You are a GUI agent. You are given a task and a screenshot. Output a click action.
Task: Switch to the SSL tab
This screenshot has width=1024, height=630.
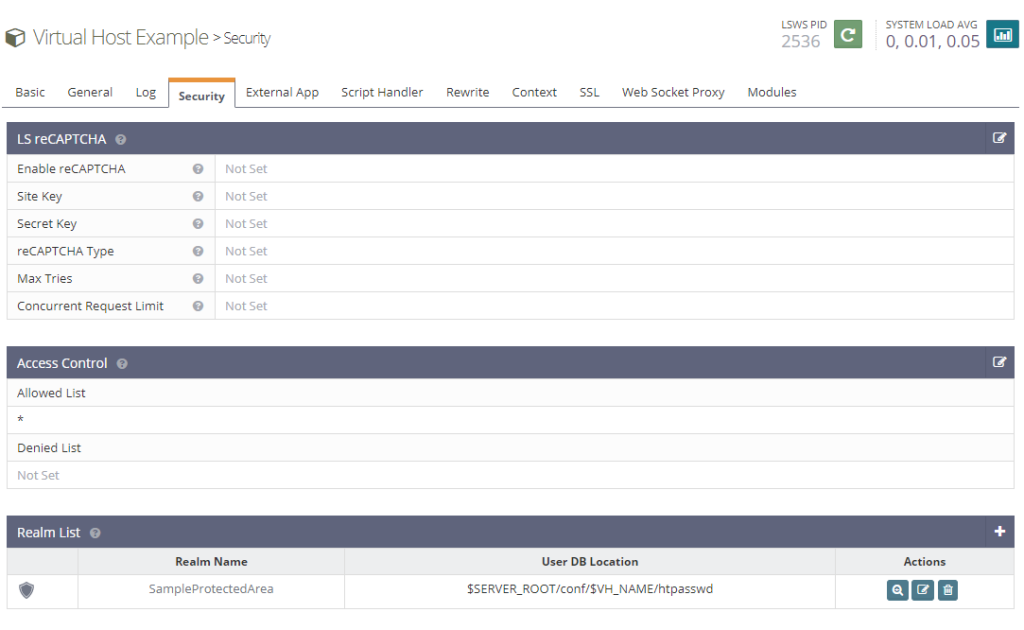coord(589,91)
